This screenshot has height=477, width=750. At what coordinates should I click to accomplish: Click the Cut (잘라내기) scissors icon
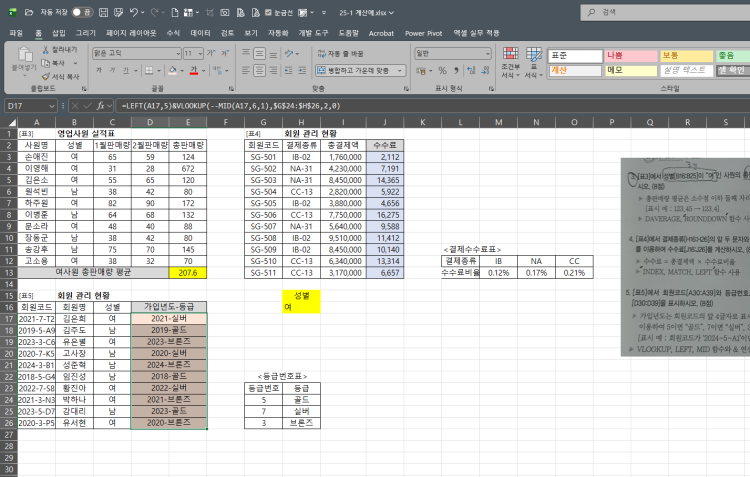click(46, 49)
